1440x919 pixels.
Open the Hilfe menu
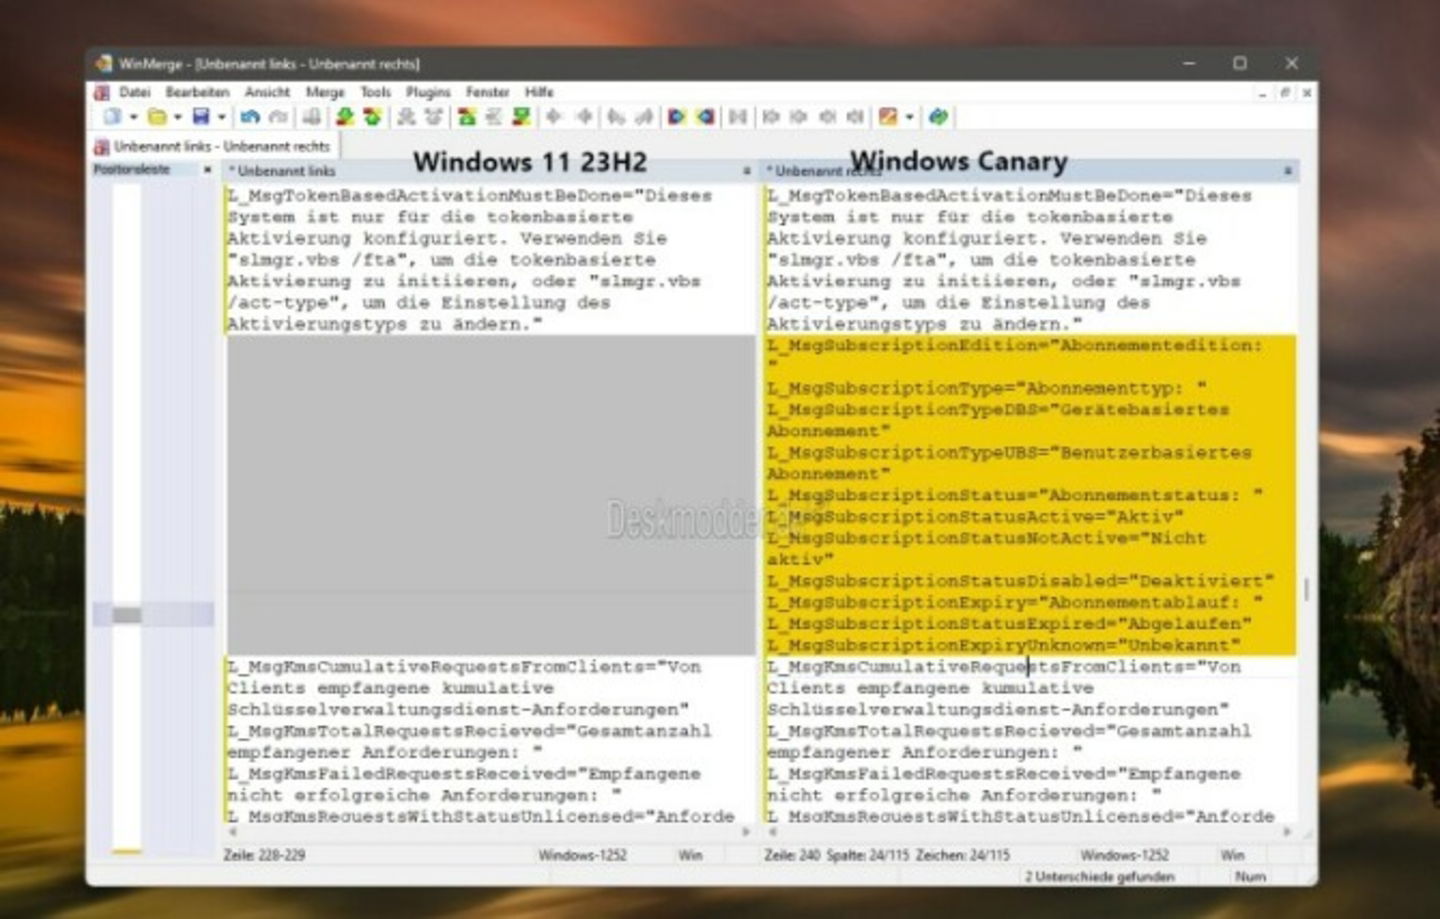(x=539, y=92)
